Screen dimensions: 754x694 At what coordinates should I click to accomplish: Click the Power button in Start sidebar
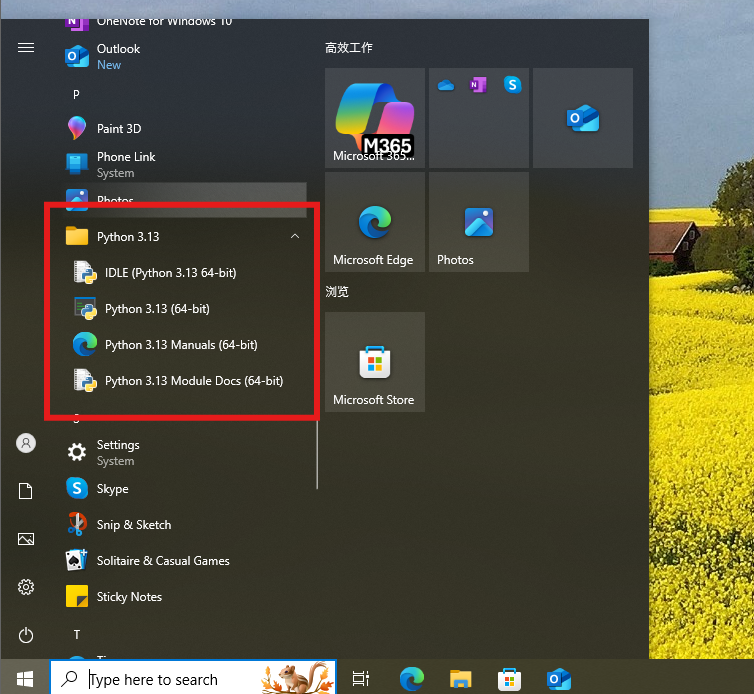click(x=26, y=635)
